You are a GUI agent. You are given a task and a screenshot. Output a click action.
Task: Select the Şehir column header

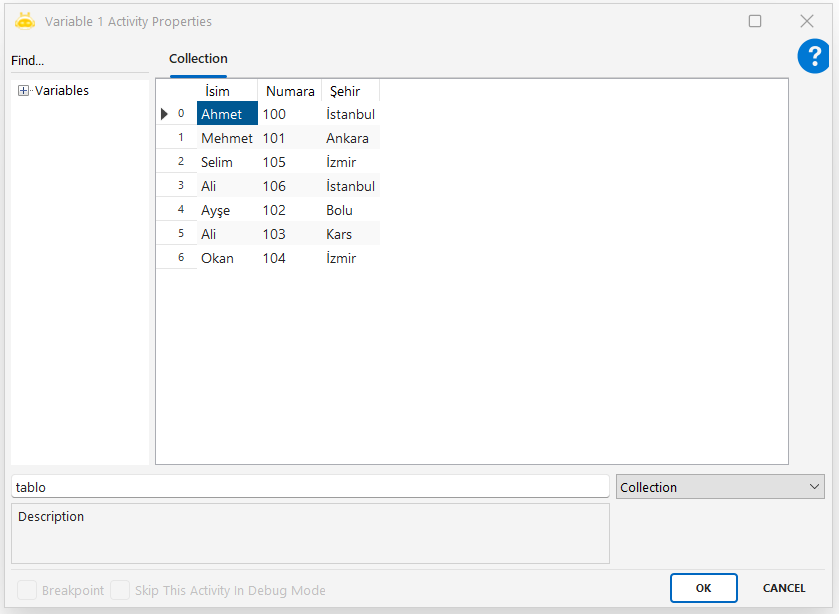(349, 91)
